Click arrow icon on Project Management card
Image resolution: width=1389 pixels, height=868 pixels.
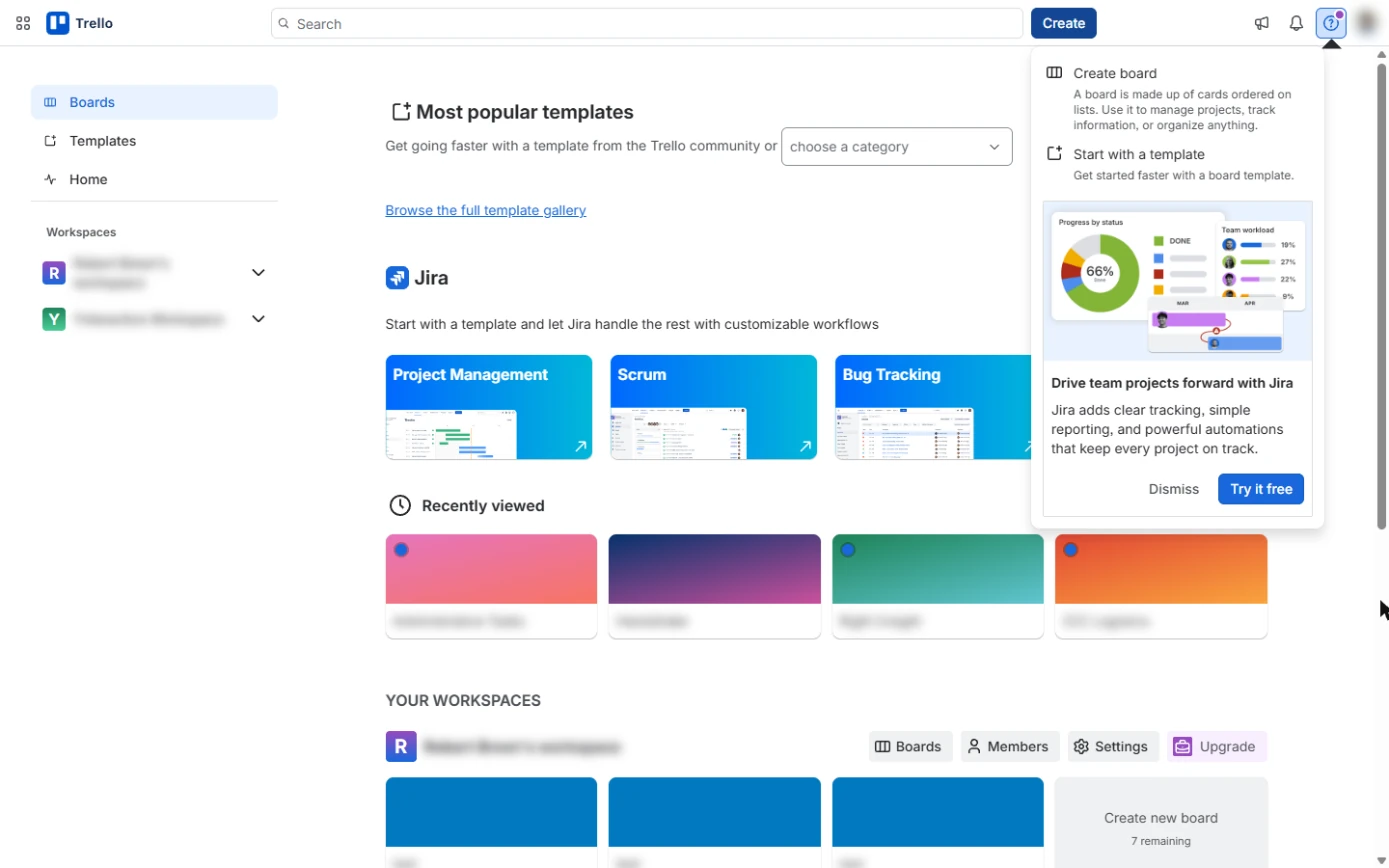pyautogui.click(x=580, y=447)
